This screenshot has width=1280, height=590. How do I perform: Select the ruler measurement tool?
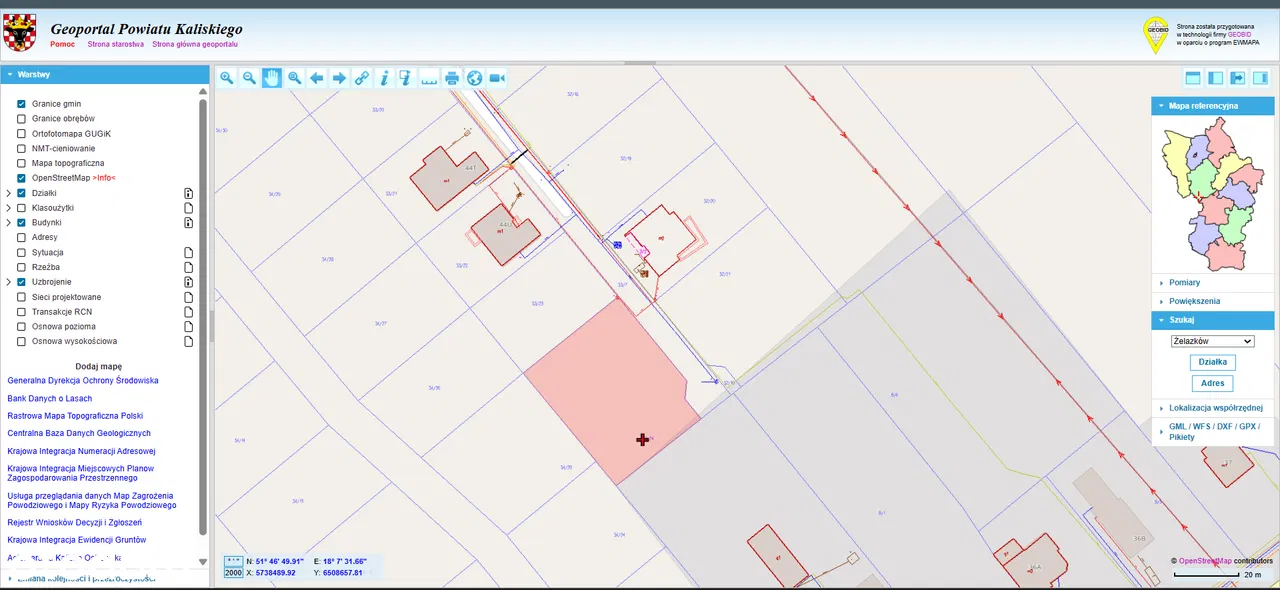(x=429, y=78)
